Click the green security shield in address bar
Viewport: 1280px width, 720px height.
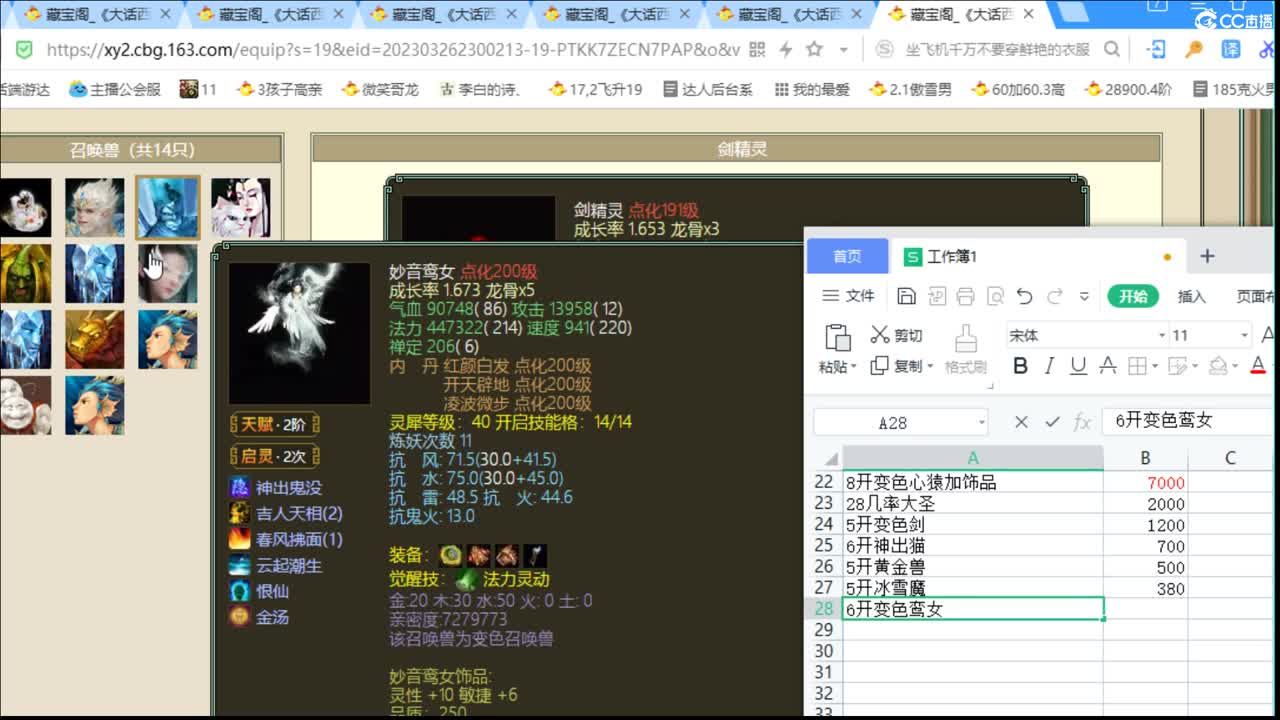click(x=24, y=50)
